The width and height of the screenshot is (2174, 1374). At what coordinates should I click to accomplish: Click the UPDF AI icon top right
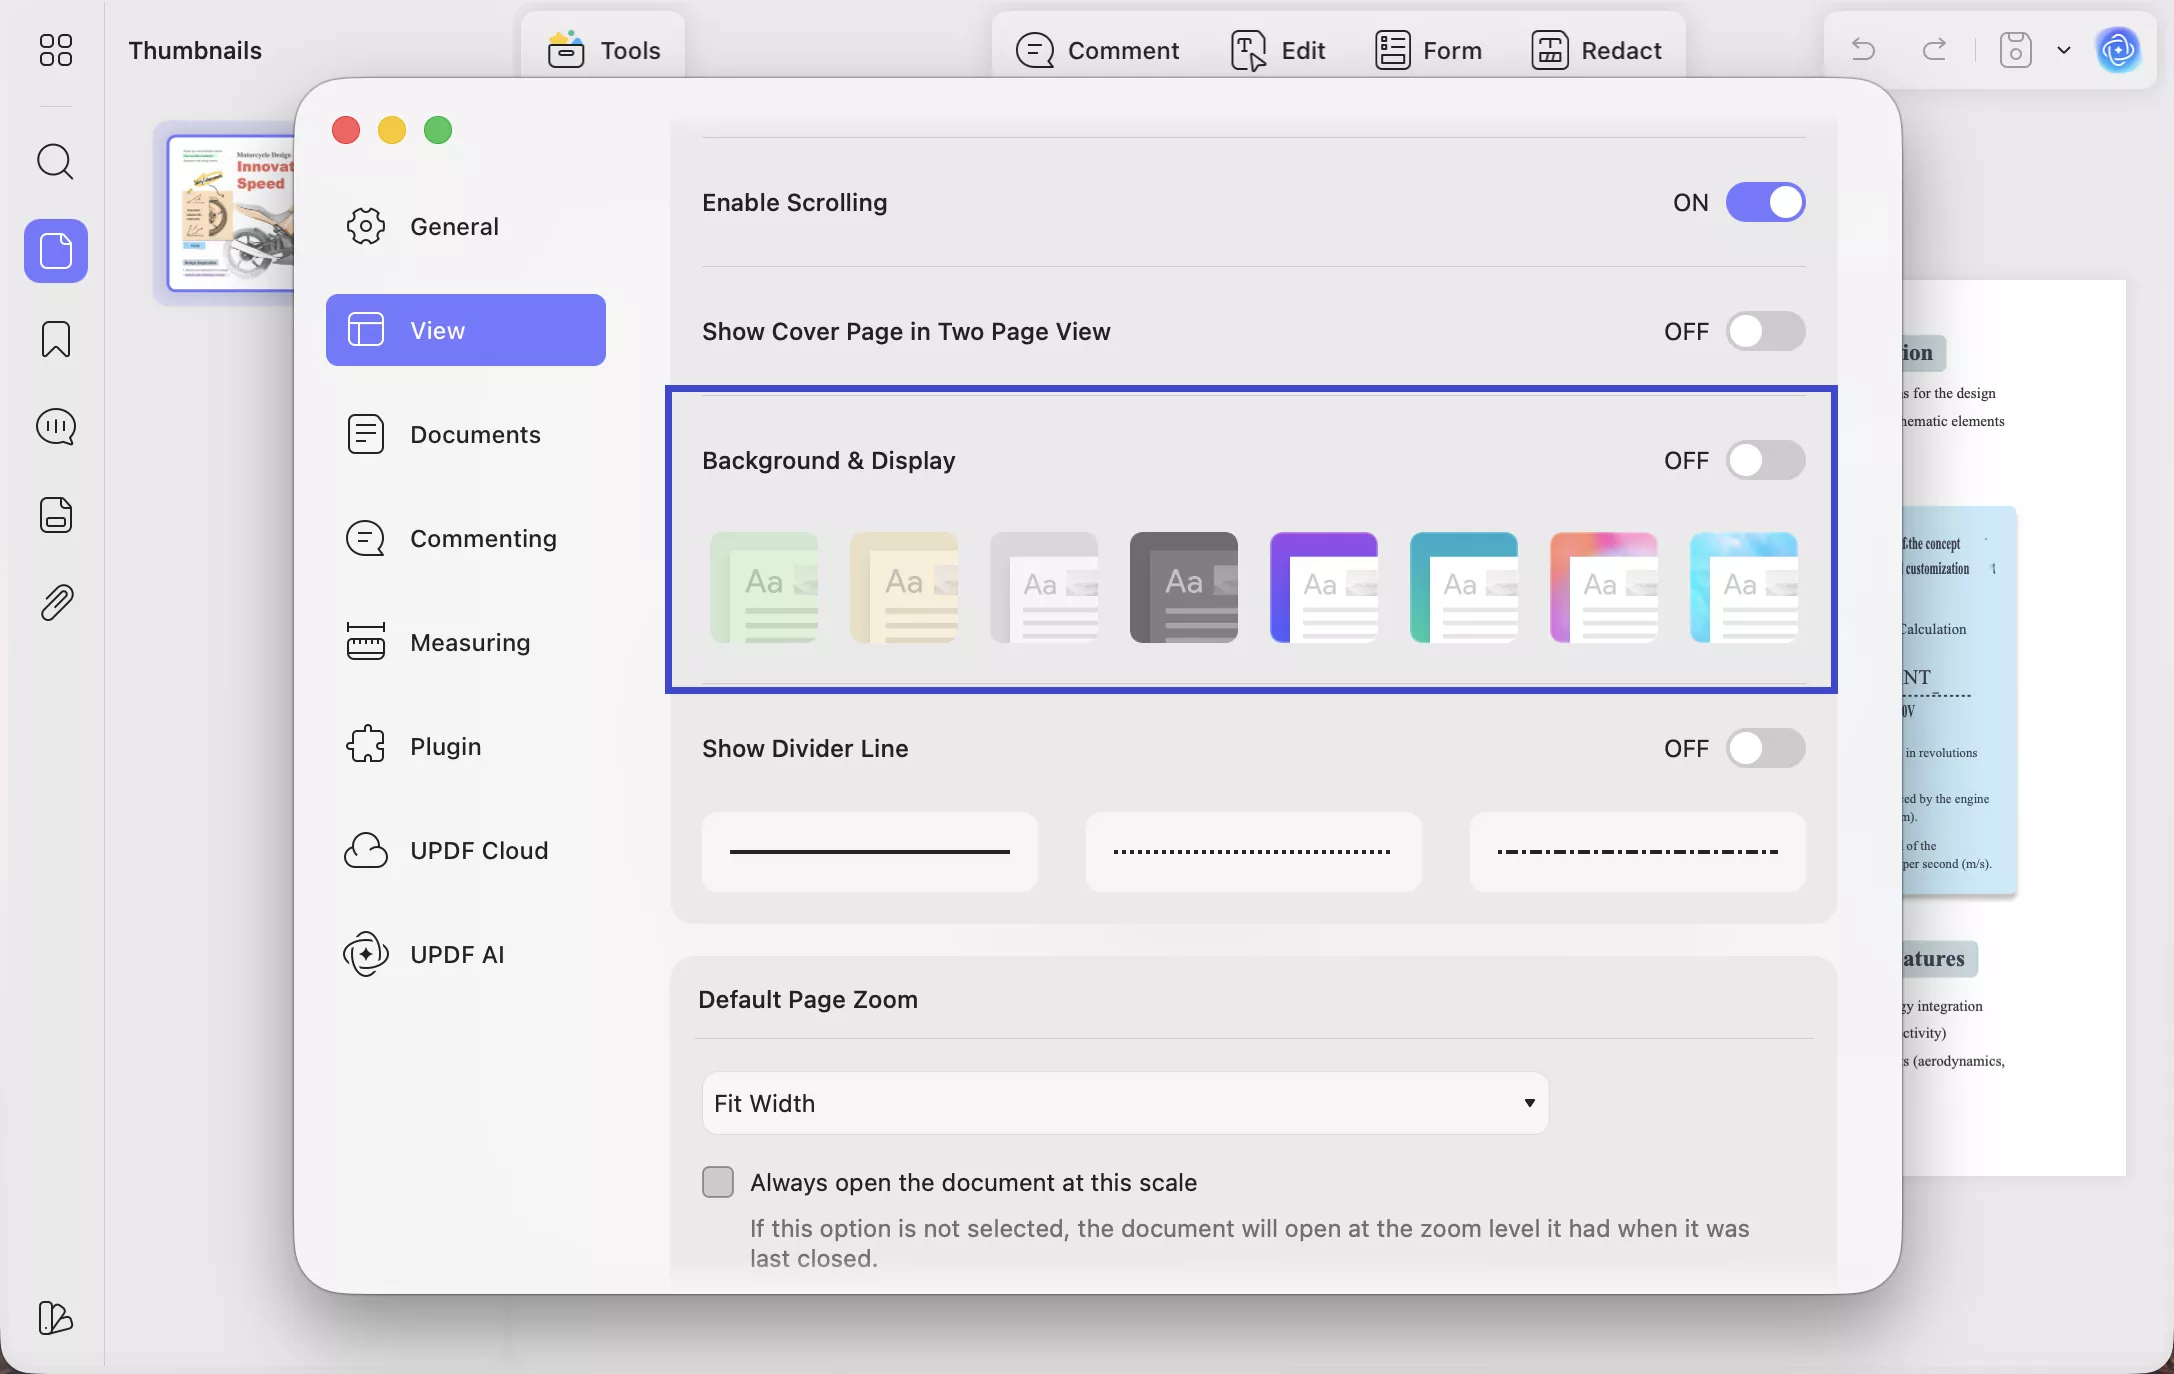2117,50
